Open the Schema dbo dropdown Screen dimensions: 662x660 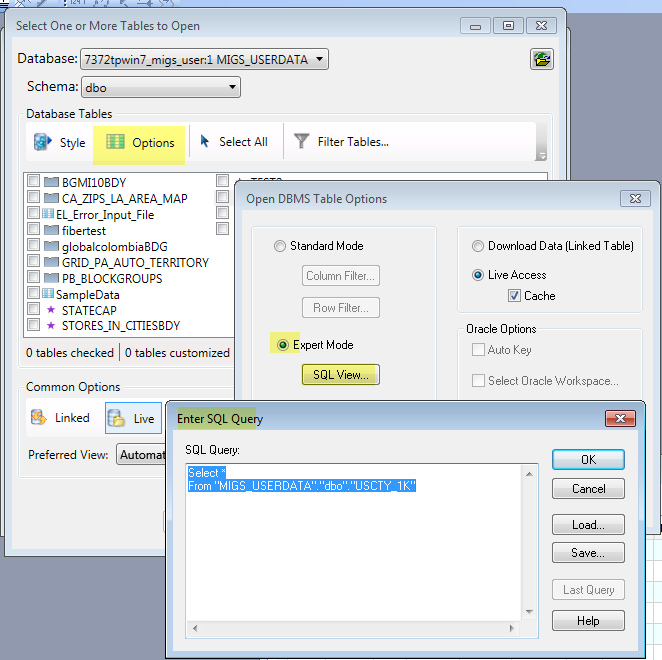(161, 88)
